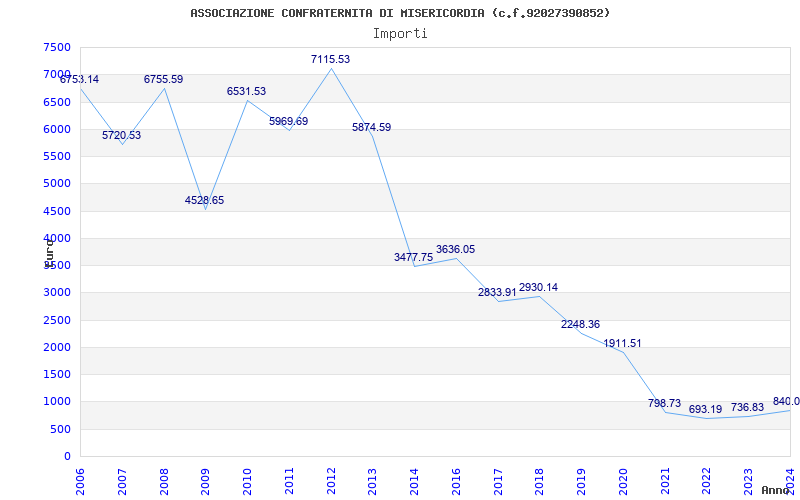Screen dimensions: 800x500
Task: Click the y-axis tick 1000
Action: click(57, 402)
